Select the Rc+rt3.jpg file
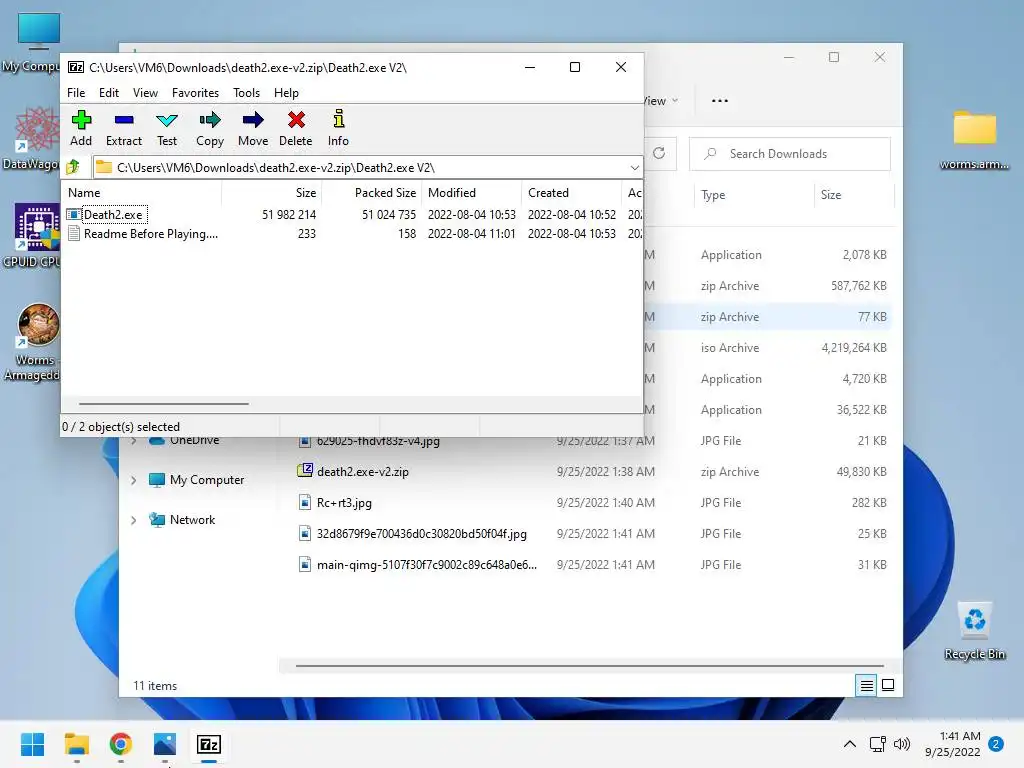 [x=344, y=503]
